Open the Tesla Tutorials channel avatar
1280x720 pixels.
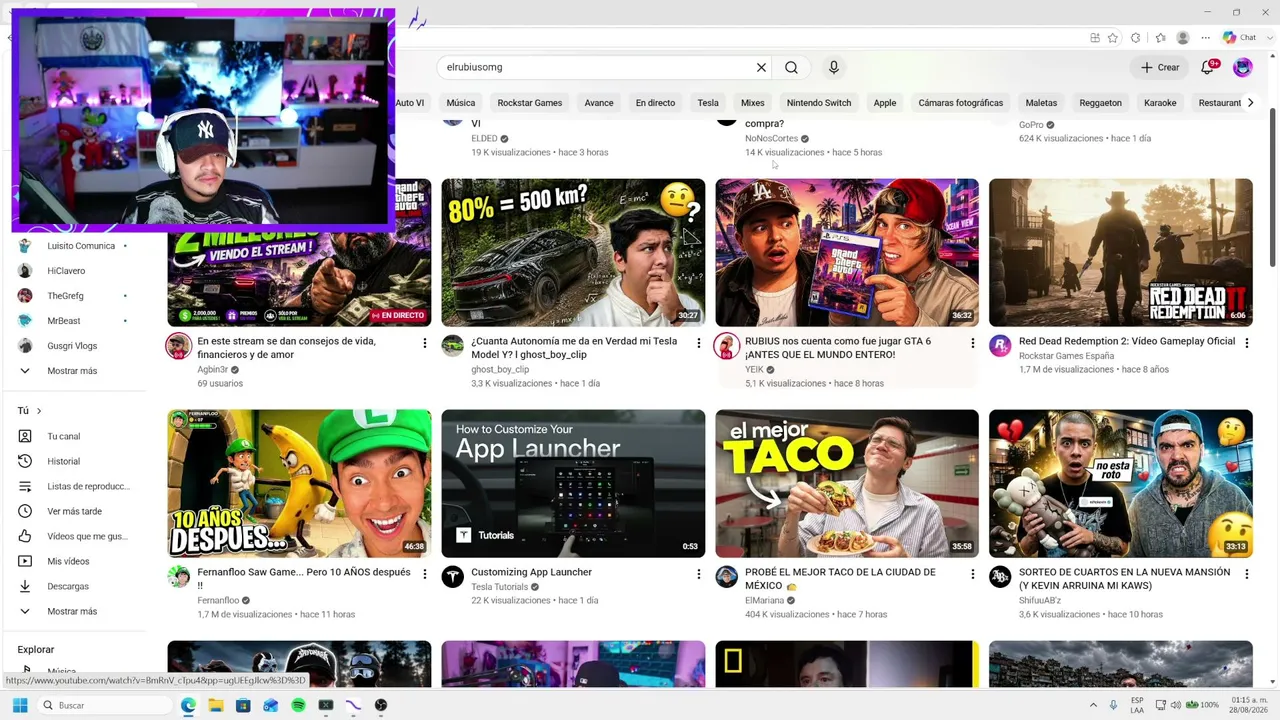[x=453, y=577]
